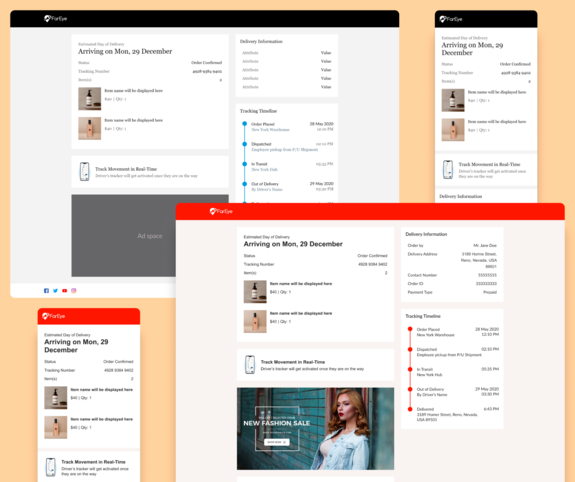Click tracking number 4928 9384 9402 in red mobile page
Screen dimensions: 575x482
(x=119, y=370)
